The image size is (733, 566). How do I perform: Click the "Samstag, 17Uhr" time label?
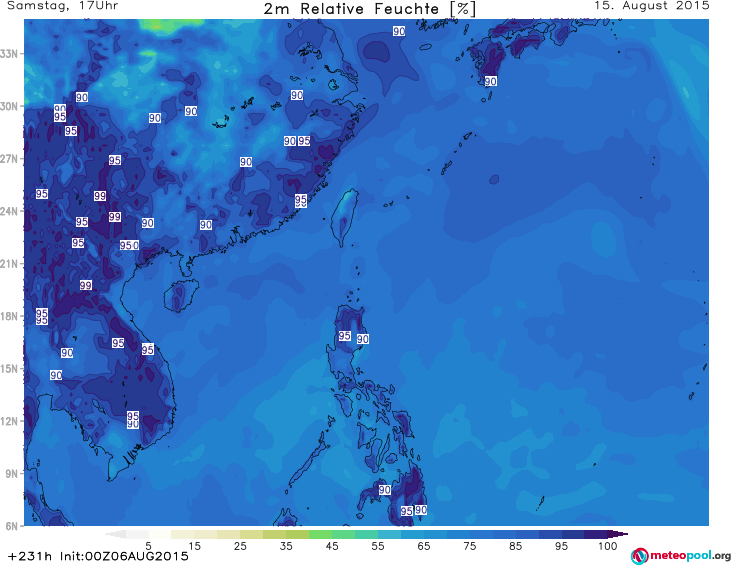[x=63, y=6]
